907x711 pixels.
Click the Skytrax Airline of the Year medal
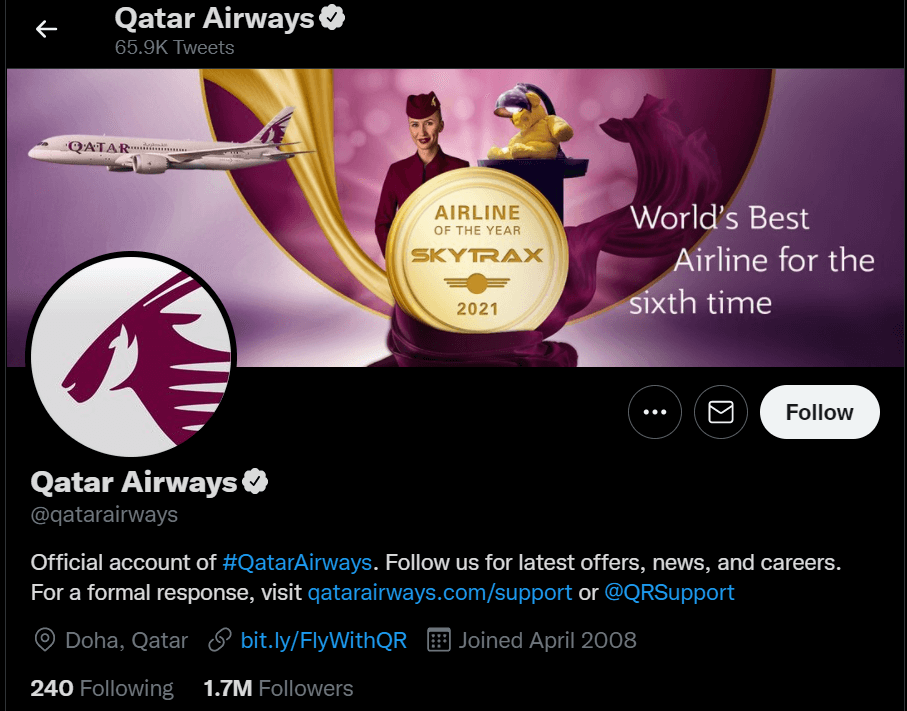477,250
